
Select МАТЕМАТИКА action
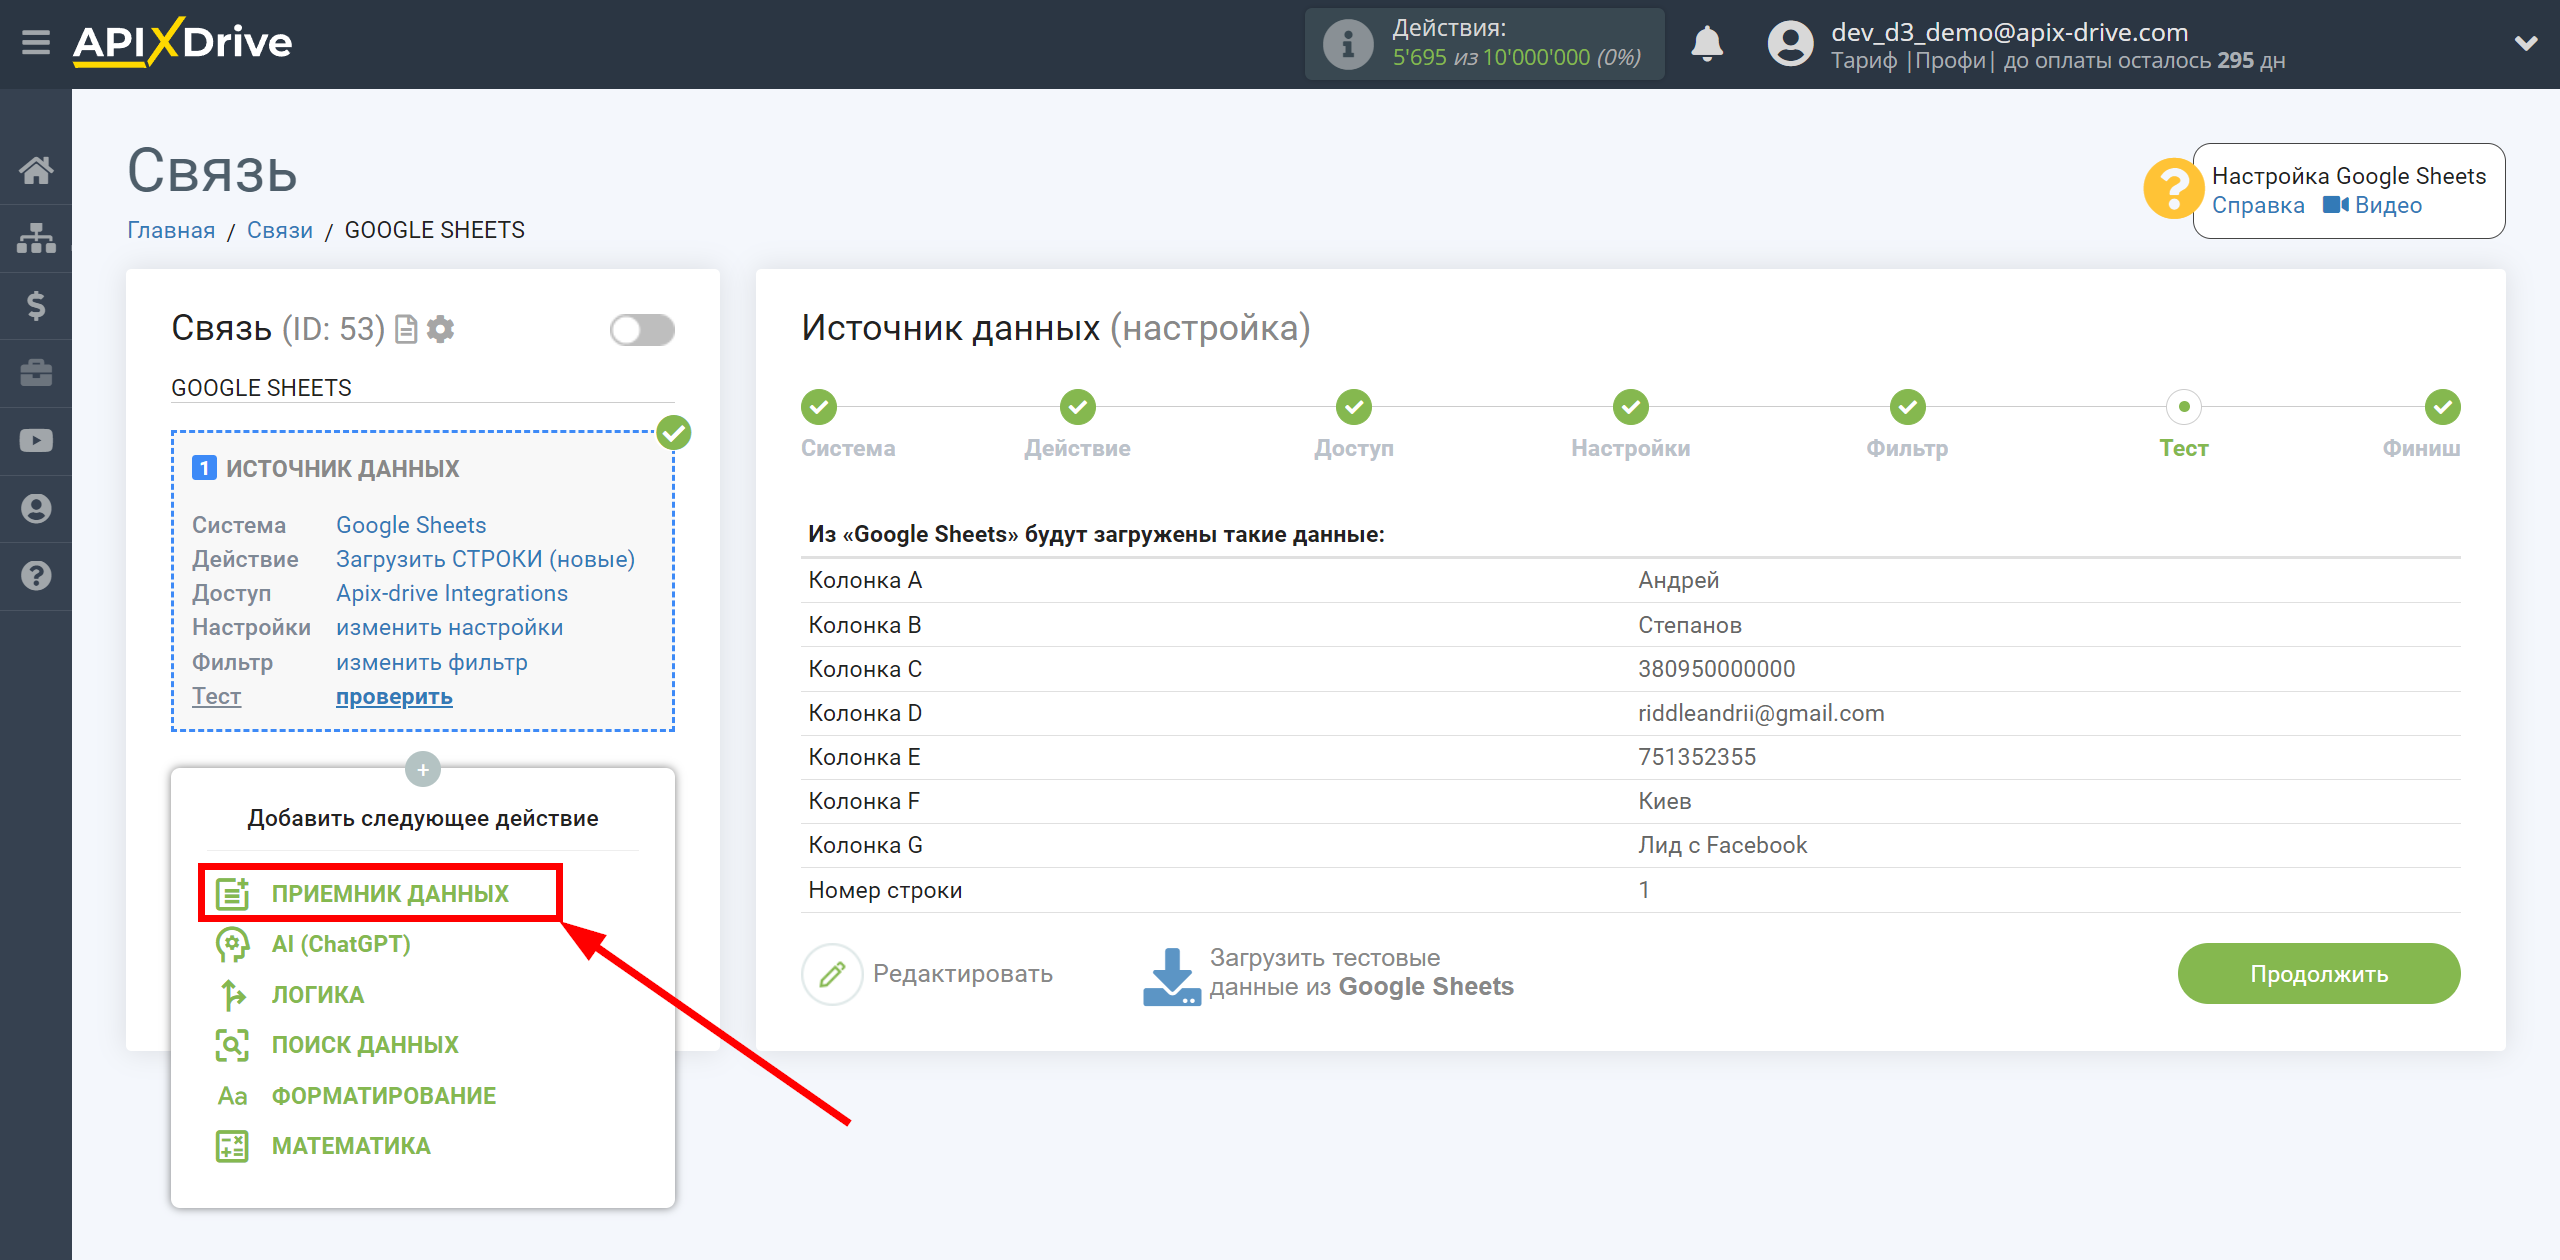pyautogui.click(x=351, y=1146)
